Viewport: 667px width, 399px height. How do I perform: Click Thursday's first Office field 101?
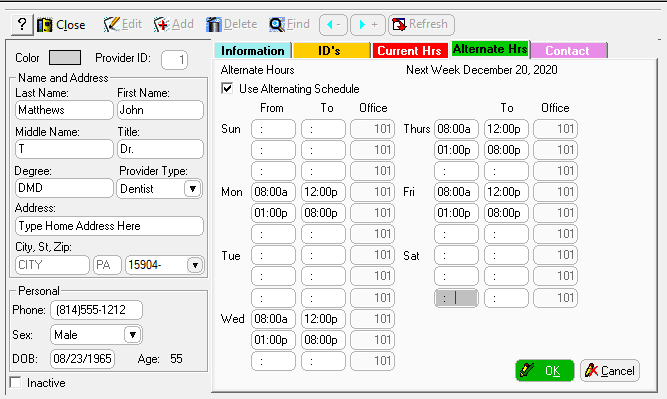point(556,129)
